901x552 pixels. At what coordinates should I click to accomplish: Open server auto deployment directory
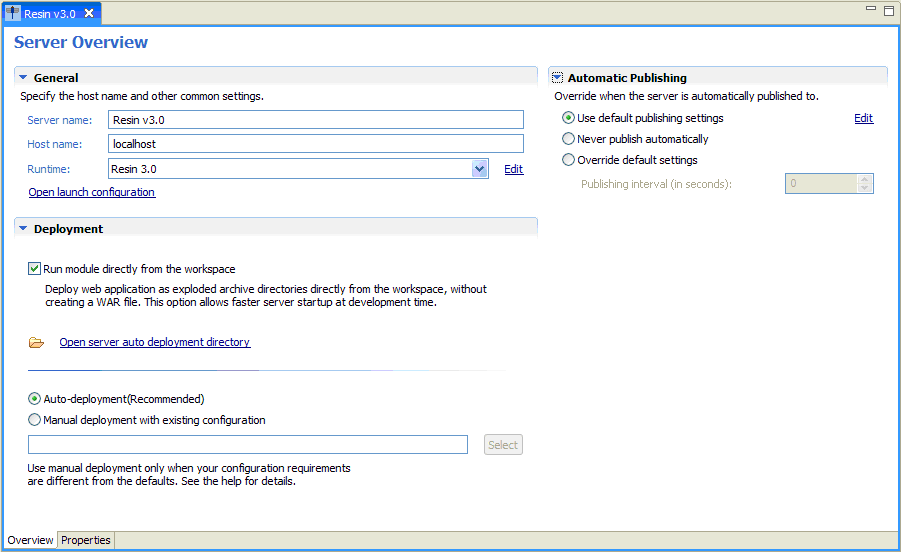155,342
